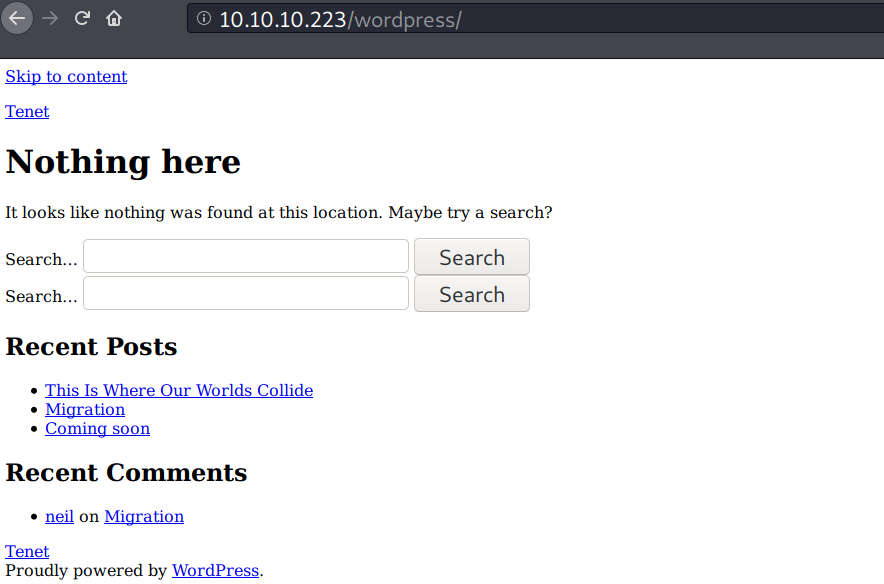The width and height of the screenshot is (884, 584).
Task: Click the browser forward arrow button
Action: click(x=50, y=18)
